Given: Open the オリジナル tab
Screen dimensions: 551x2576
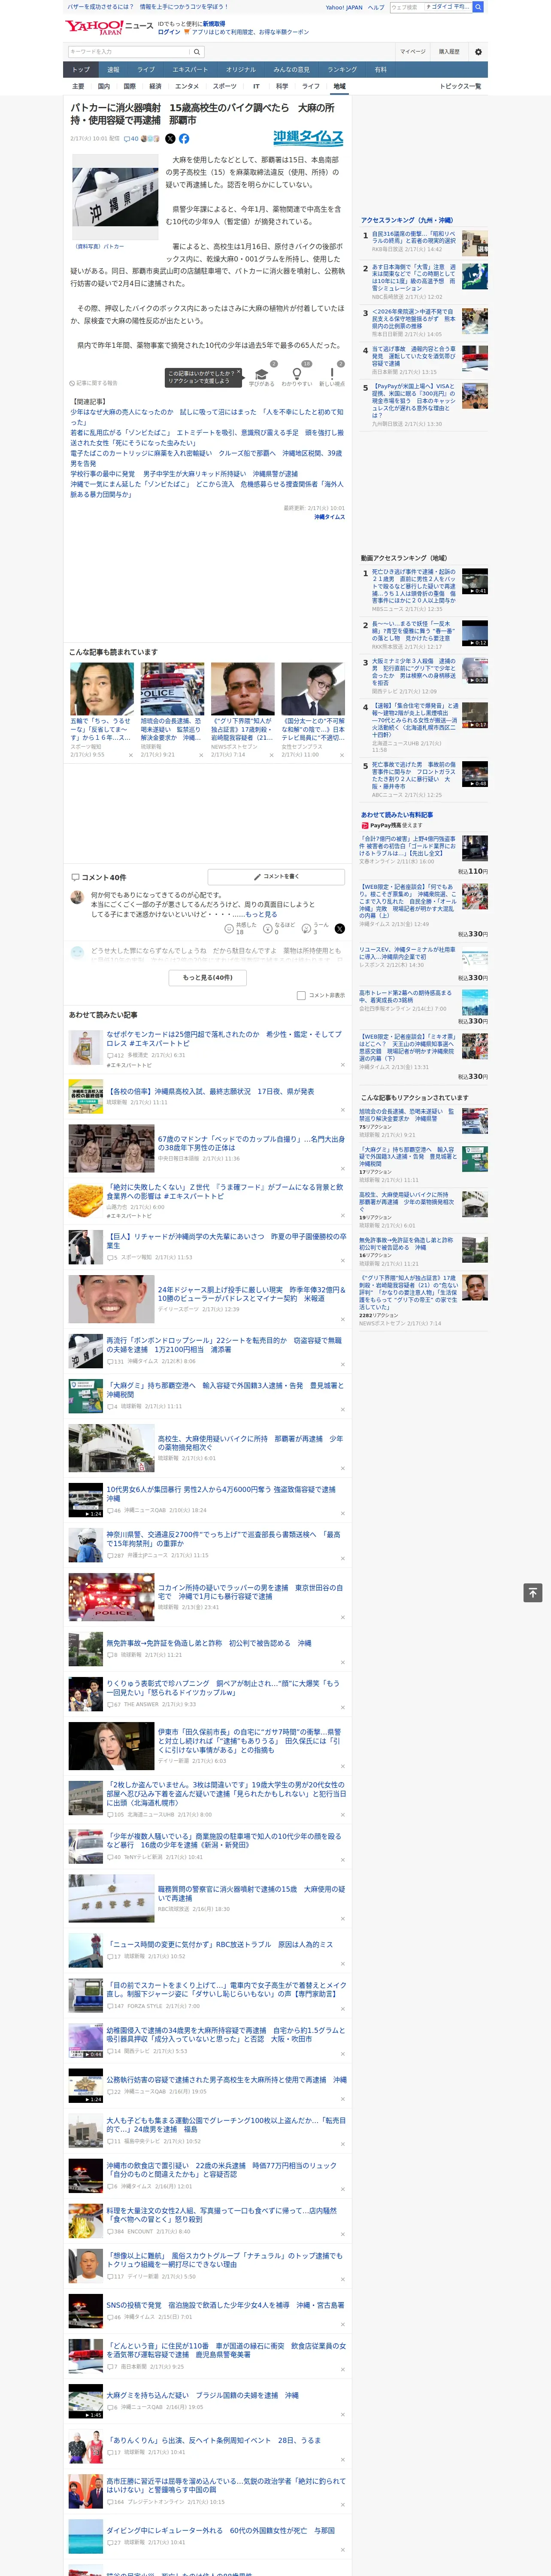Looking at the screenshot, I should point(241,70).
